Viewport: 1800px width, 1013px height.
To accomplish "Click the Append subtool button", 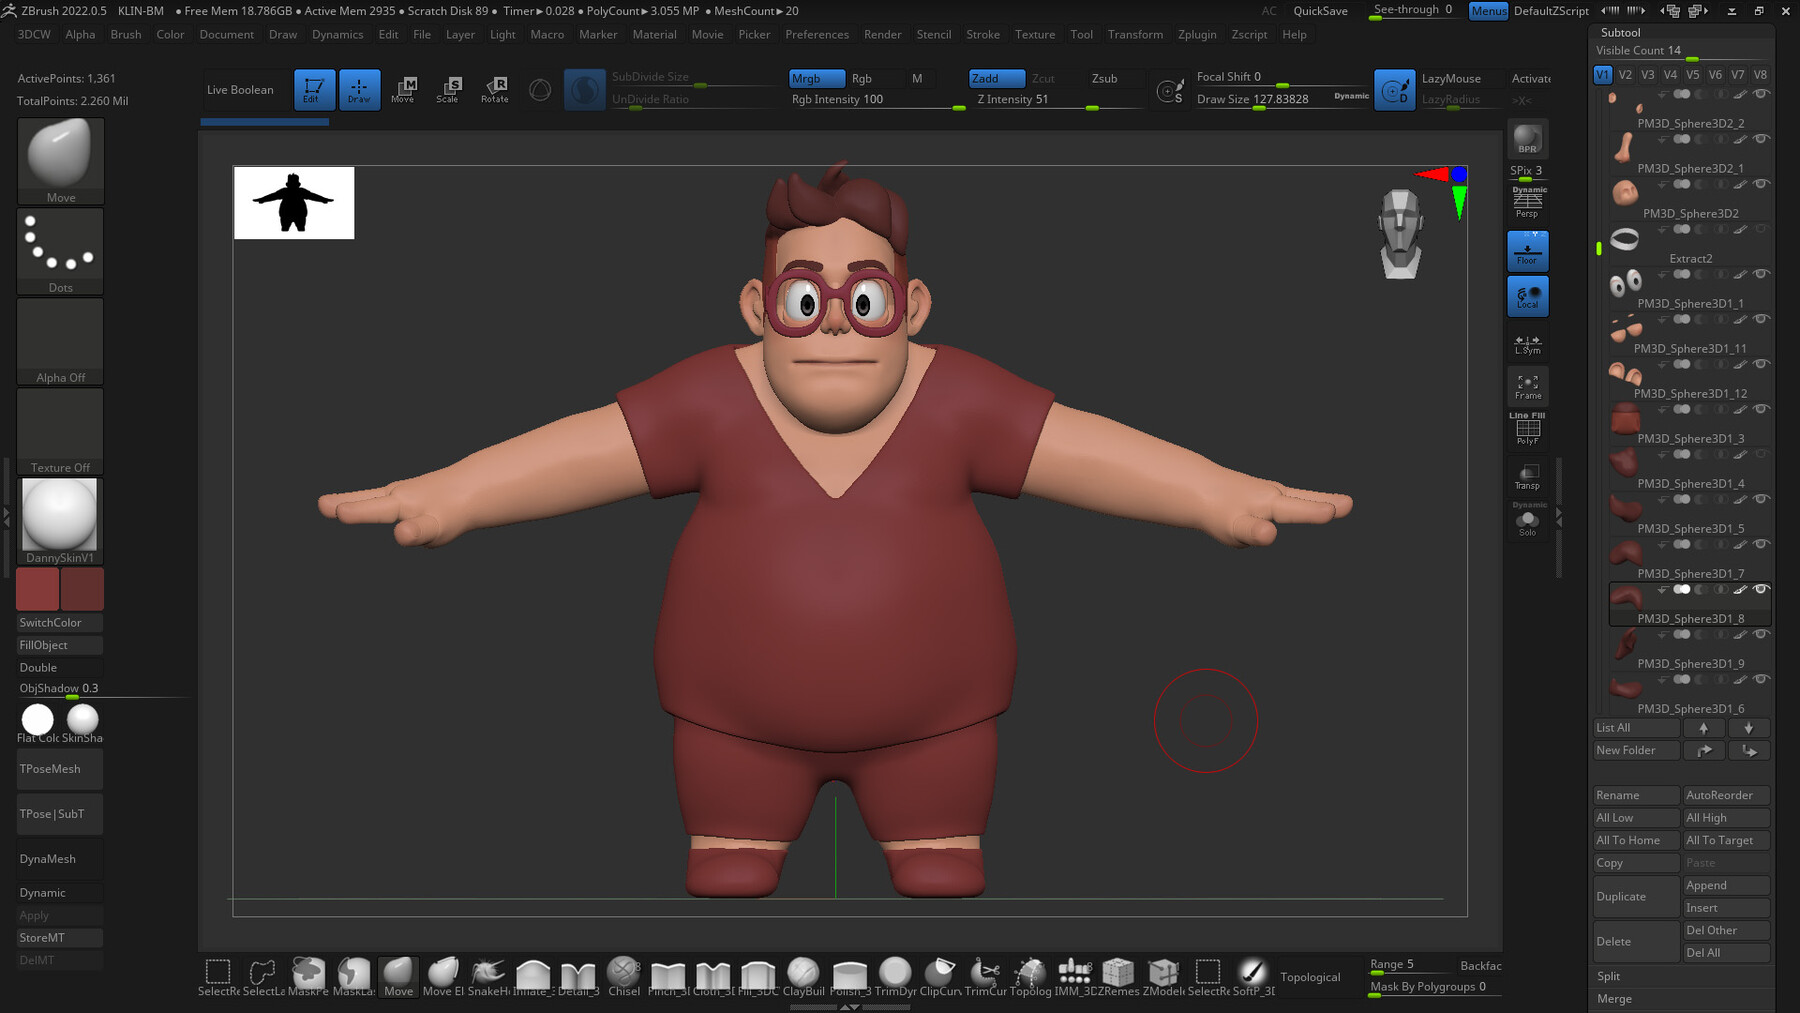I will tap(1726, 886).
